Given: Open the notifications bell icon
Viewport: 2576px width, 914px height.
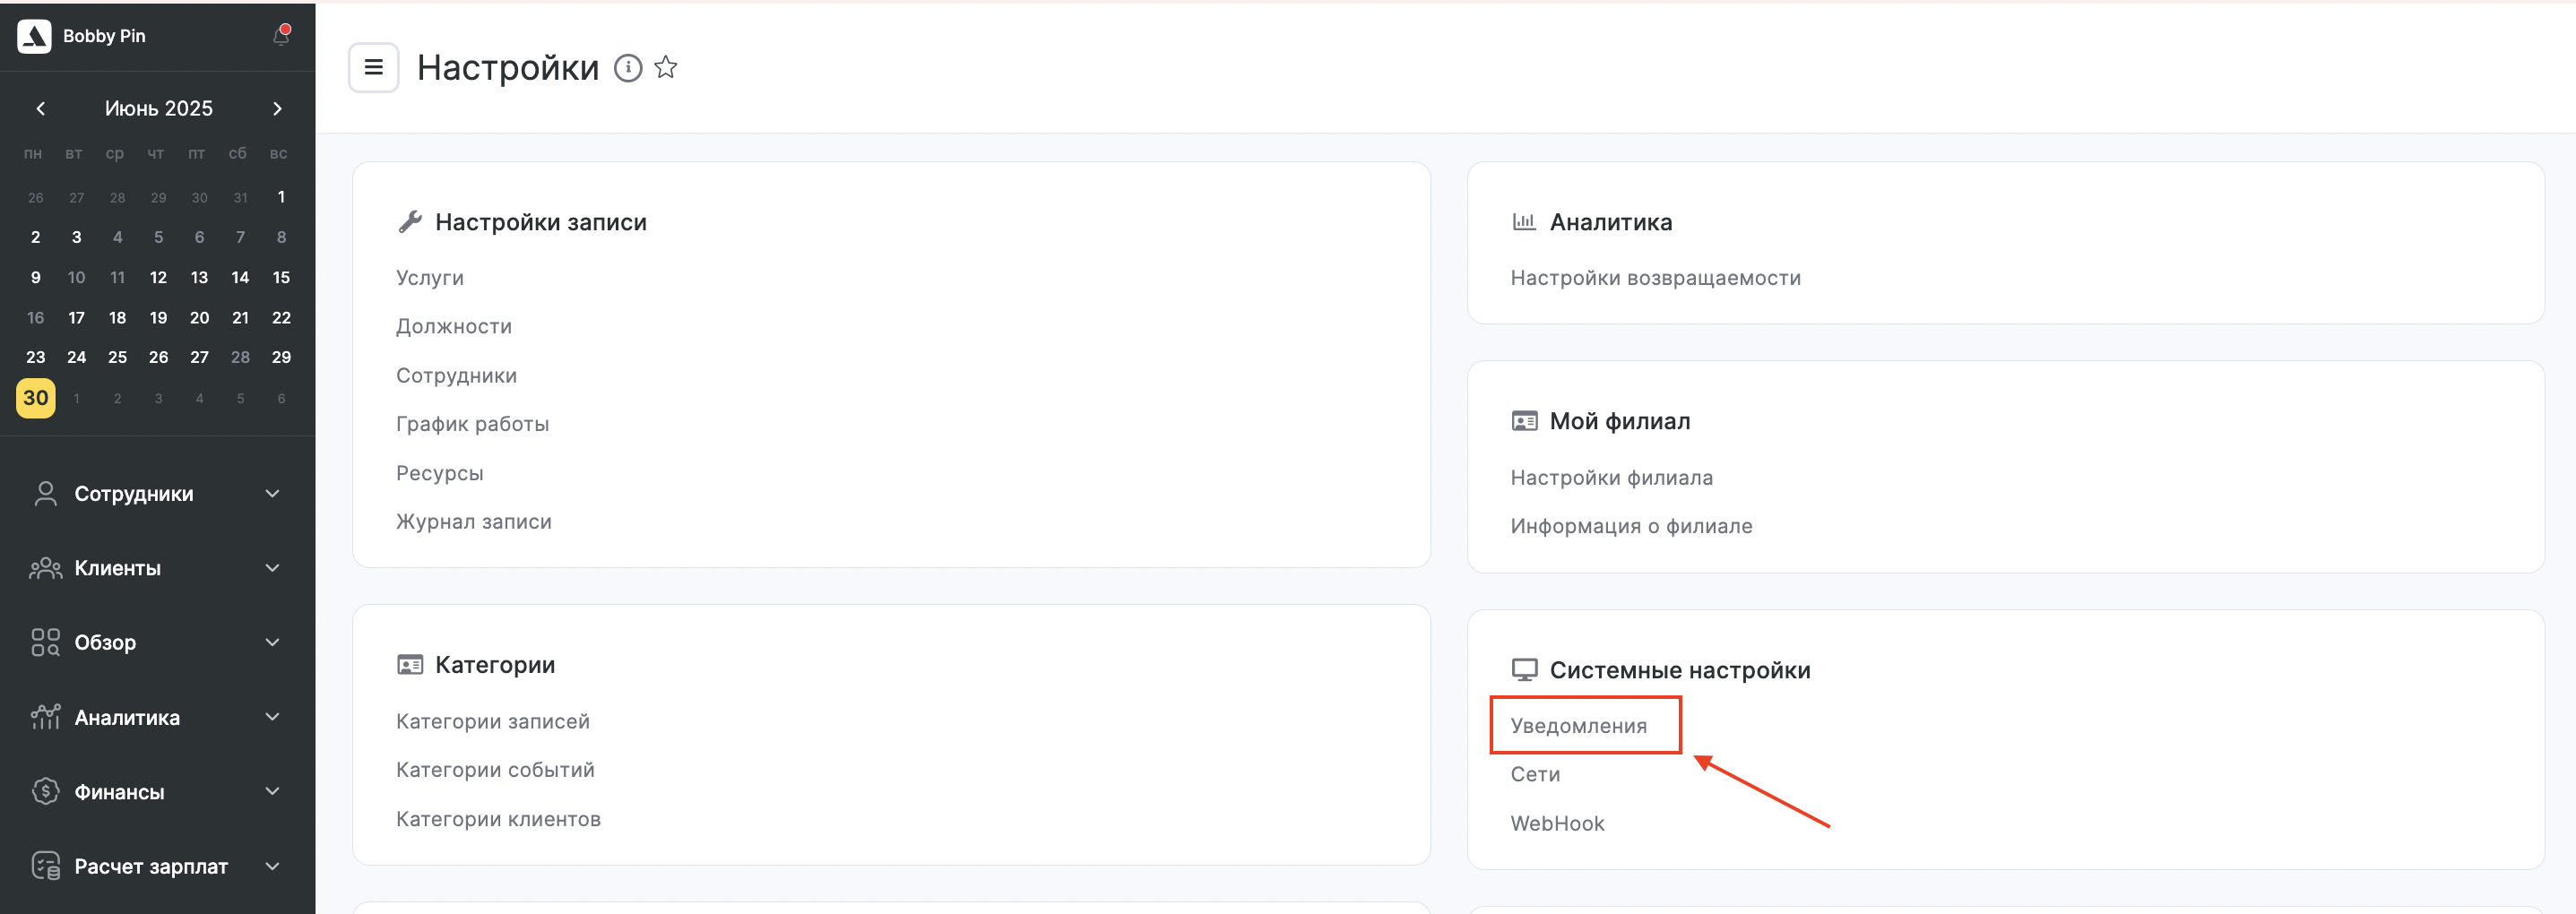Looking at the screenshot, I should point(281,35).
